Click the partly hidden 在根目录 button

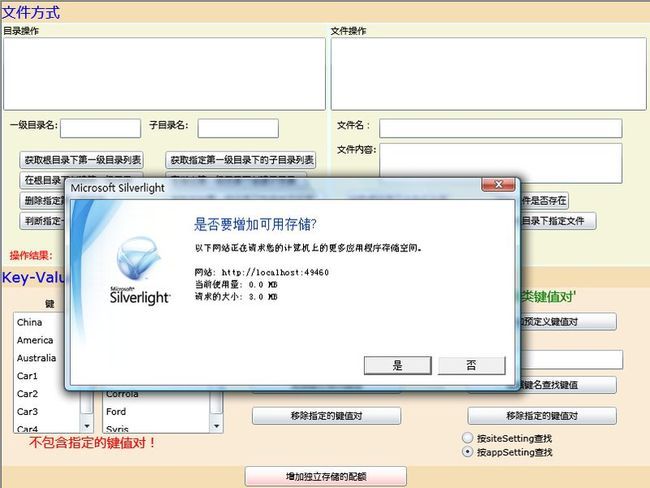coord(43,180)
